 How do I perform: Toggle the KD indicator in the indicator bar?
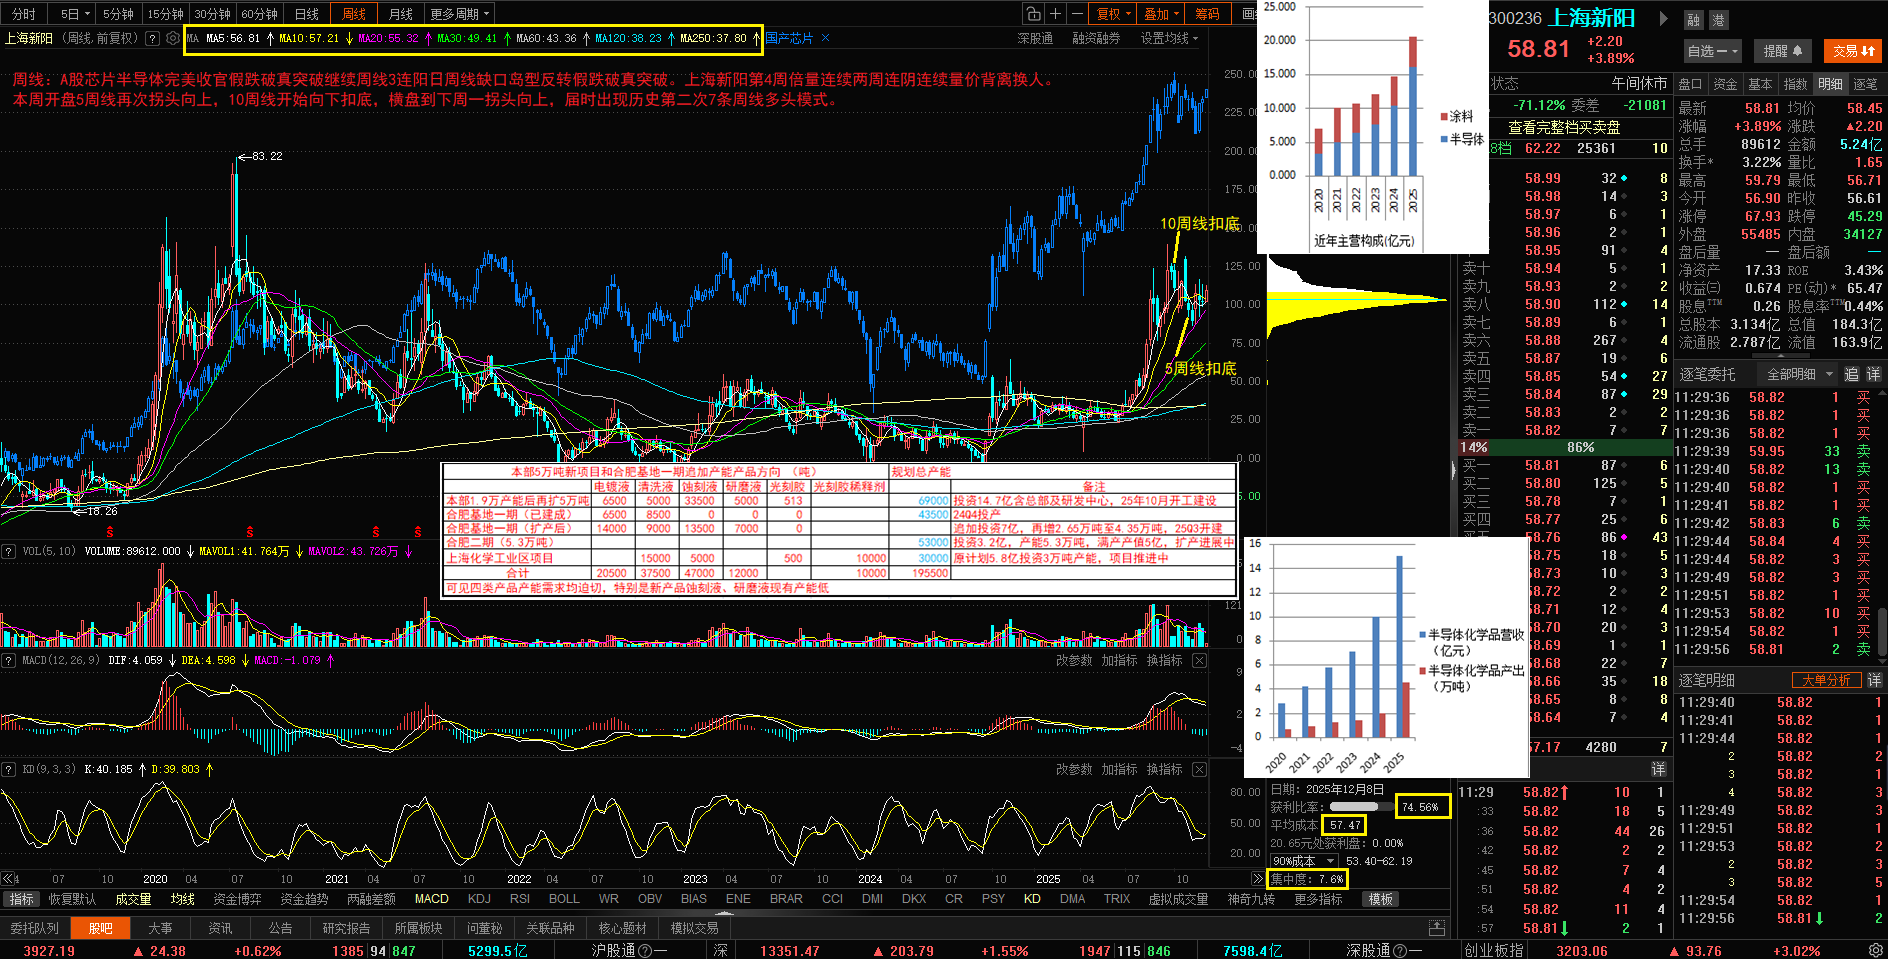[x=1032, y=899]
